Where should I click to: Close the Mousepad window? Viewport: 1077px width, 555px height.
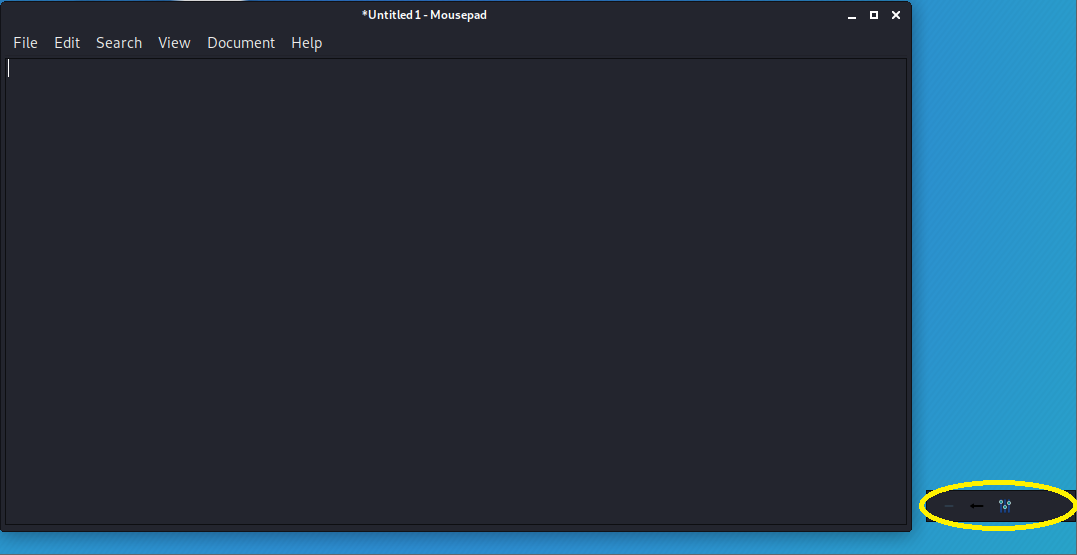pos(896,15)
